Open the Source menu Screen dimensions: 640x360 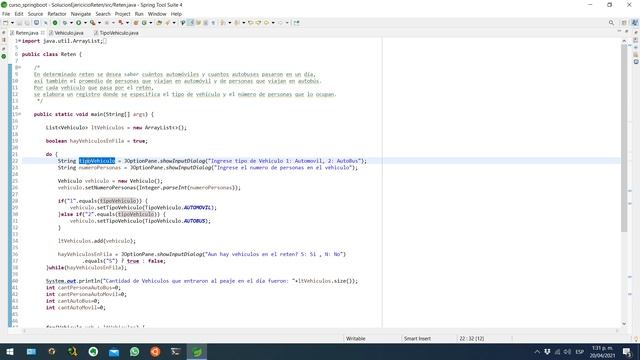(x=35, y=14)
